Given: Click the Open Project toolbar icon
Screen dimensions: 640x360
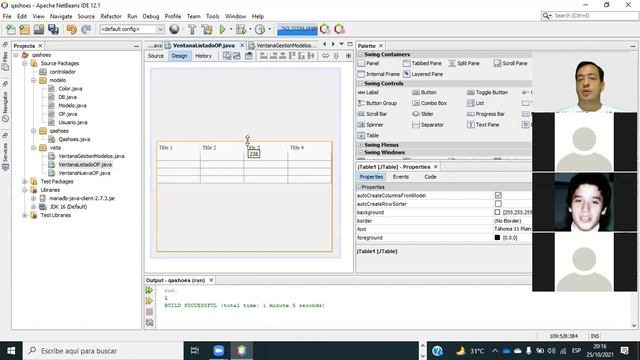Looking at the screenshot, I should (39, 29).
